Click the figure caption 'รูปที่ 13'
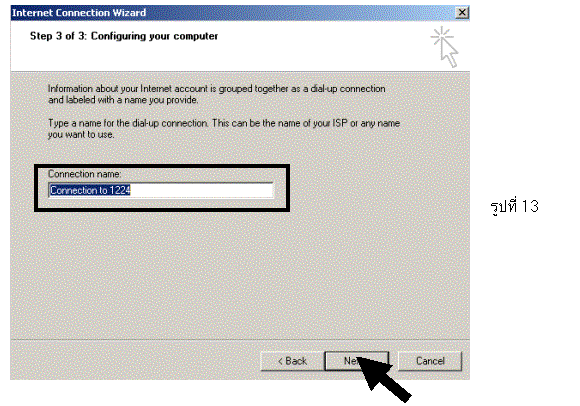Viewport: 580px width, 406px height. click(514, 205)
